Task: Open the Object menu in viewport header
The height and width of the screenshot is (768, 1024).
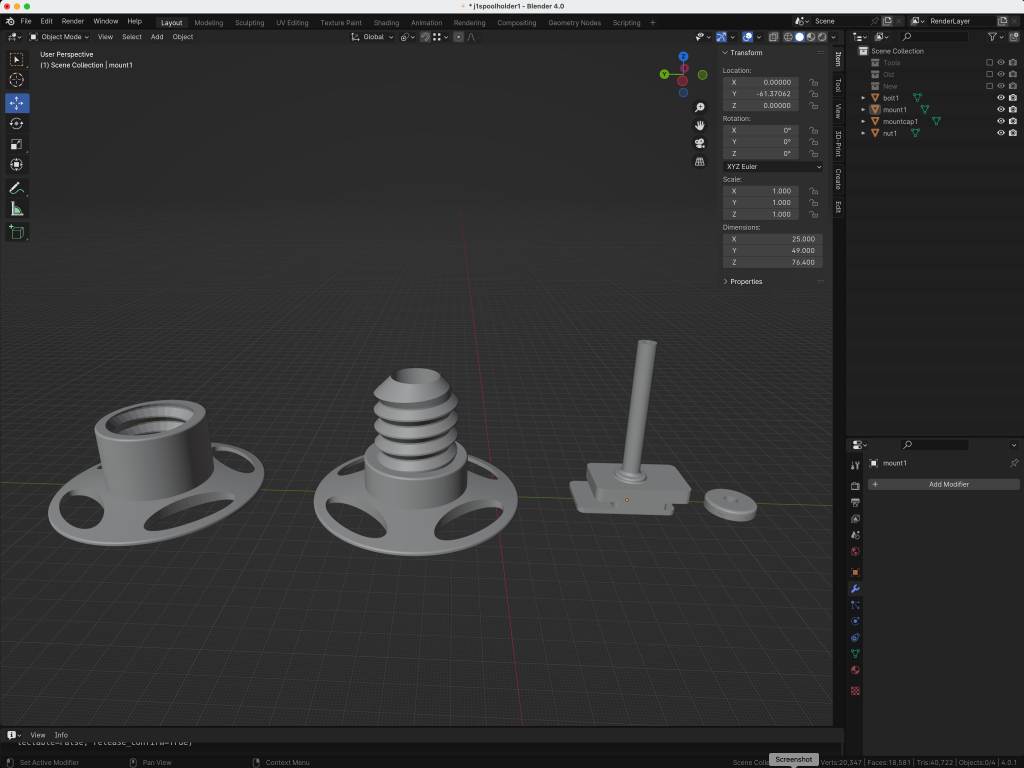Action: [x=183, y=37]
